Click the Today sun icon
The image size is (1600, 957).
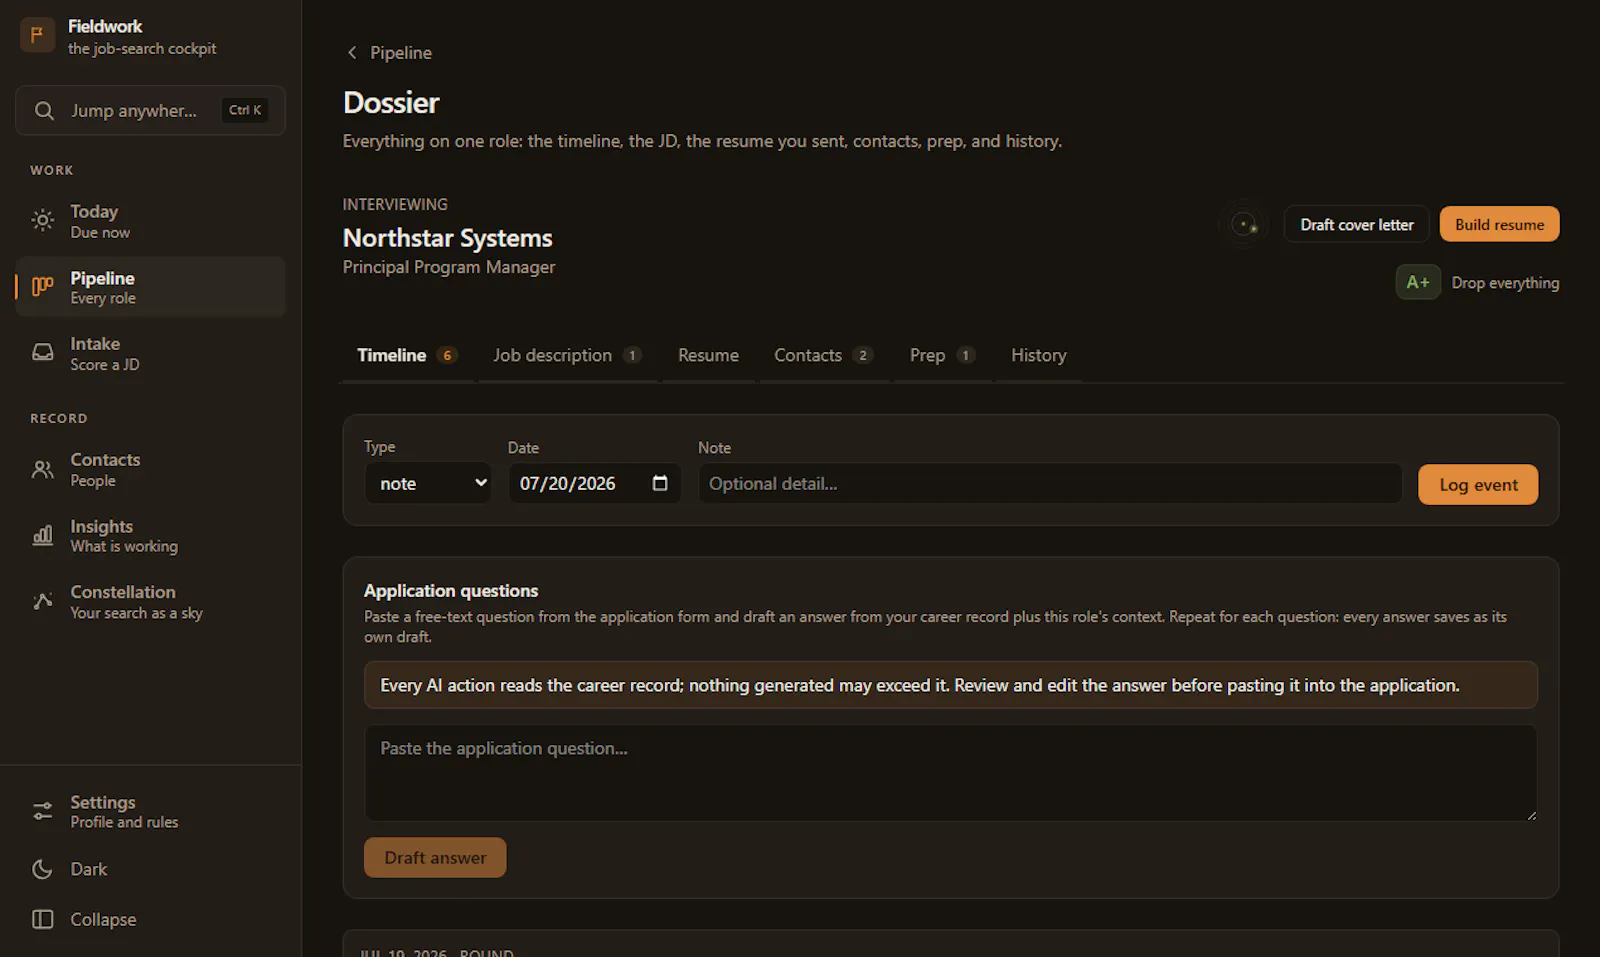click(x=42, y=220)
